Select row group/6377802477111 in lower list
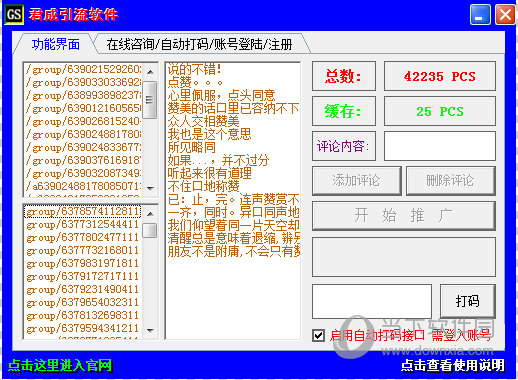The height and width of the screenshot is (380, 518). [x=83, y=238]
